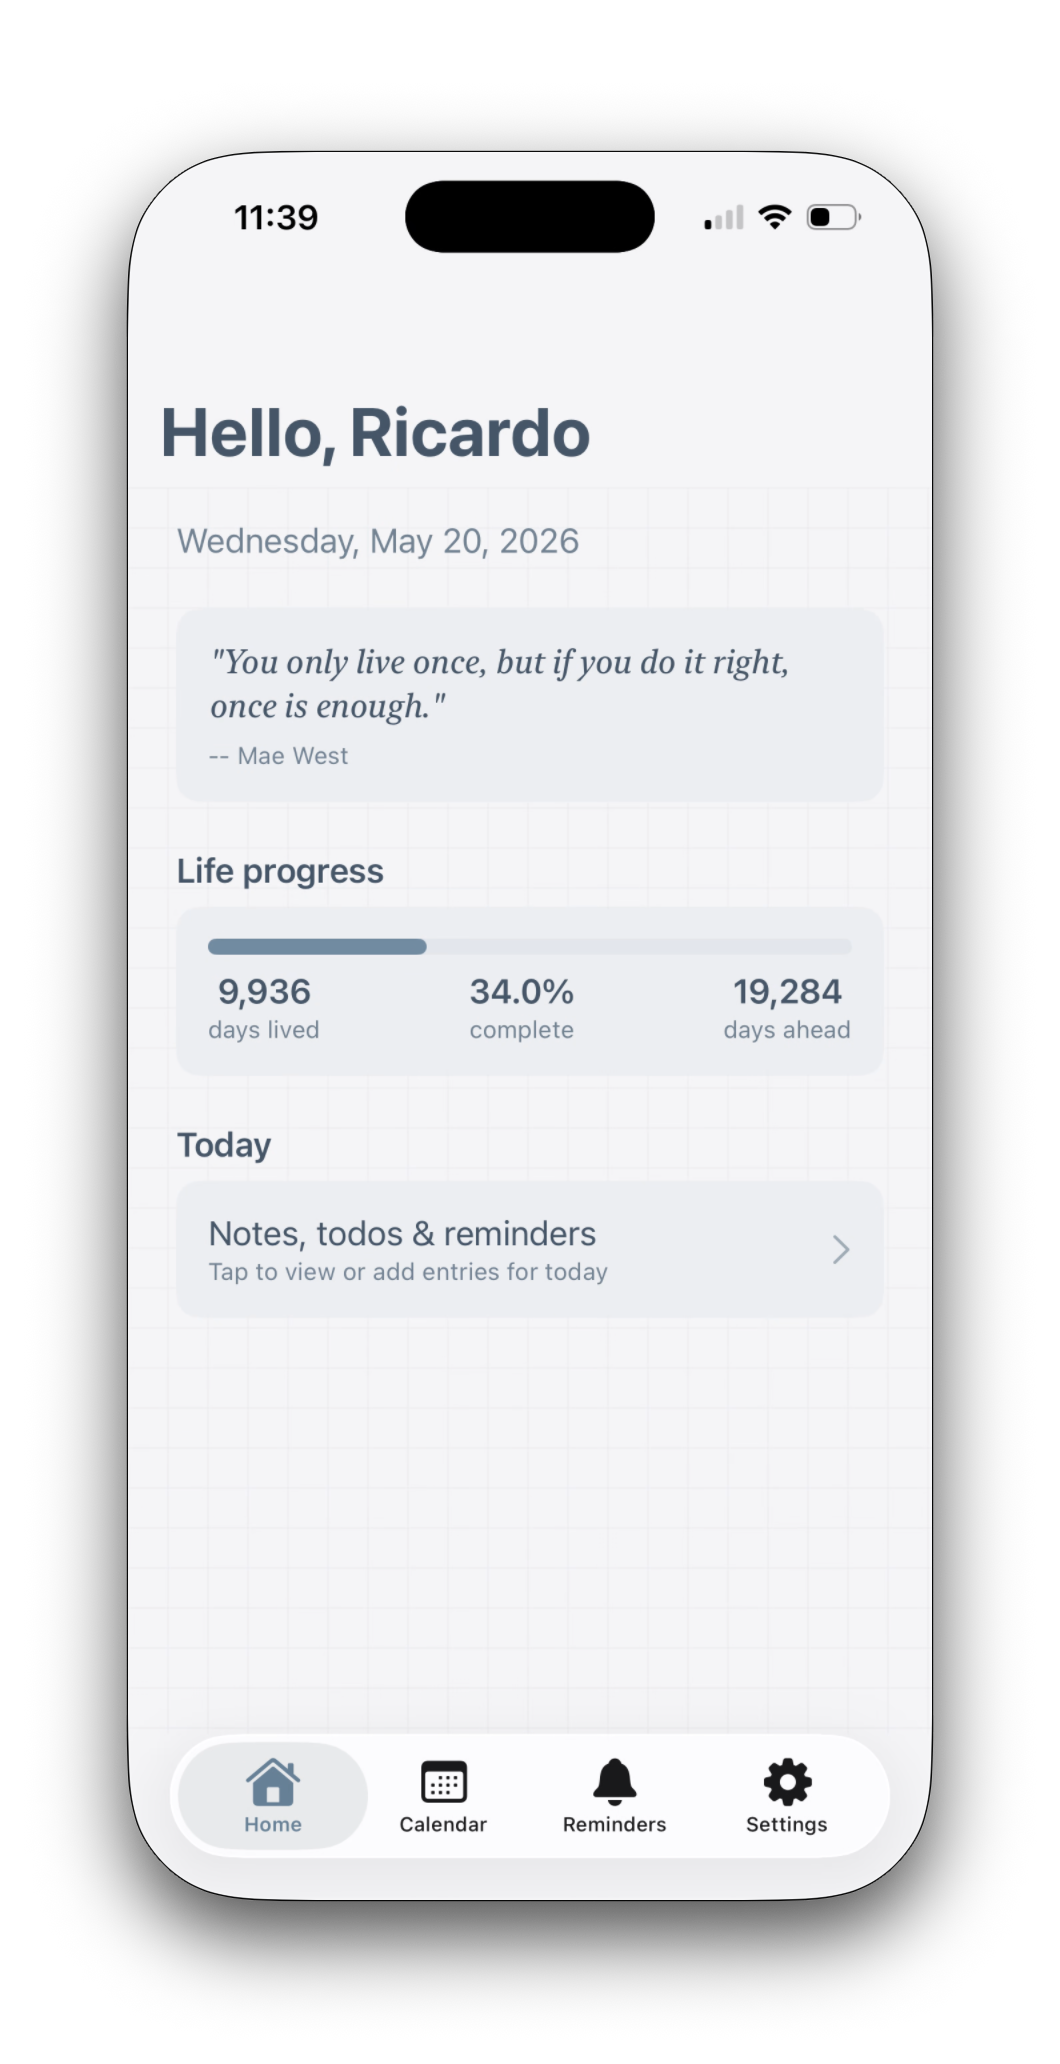Open Notes, todos & reminders entry

(x=530, y=1249)
